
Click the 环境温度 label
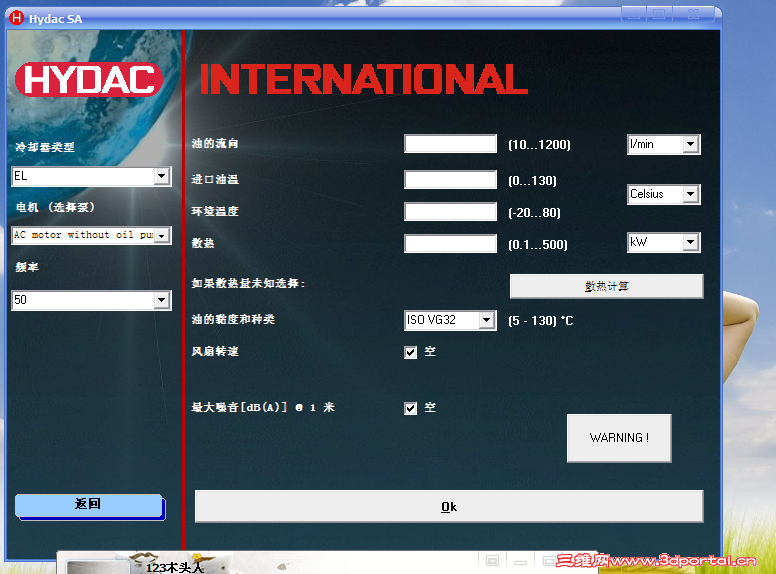coord(215,211)
